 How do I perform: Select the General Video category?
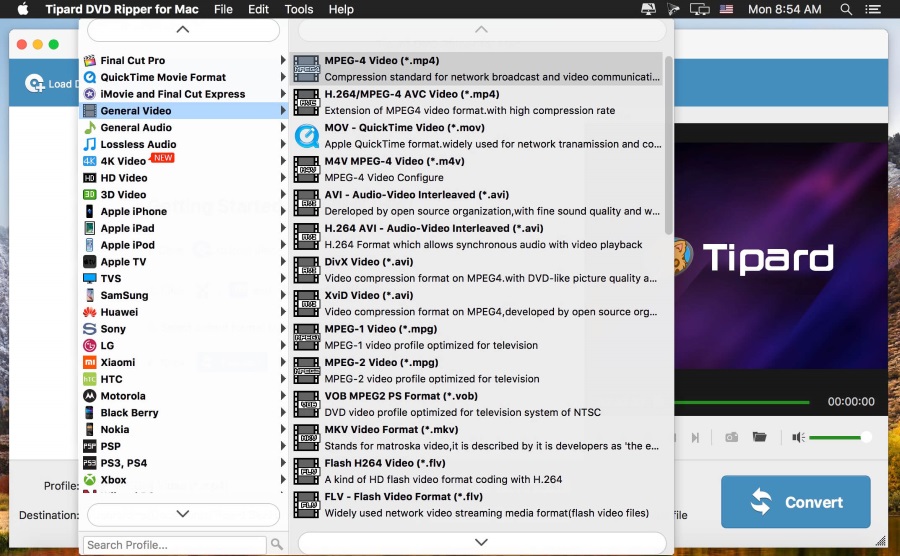tap(183, 111)
